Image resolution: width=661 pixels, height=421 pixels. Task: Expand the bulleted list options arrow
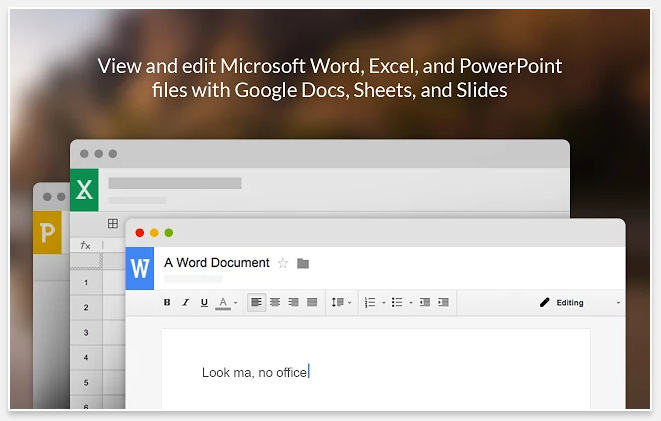point(411,303)
